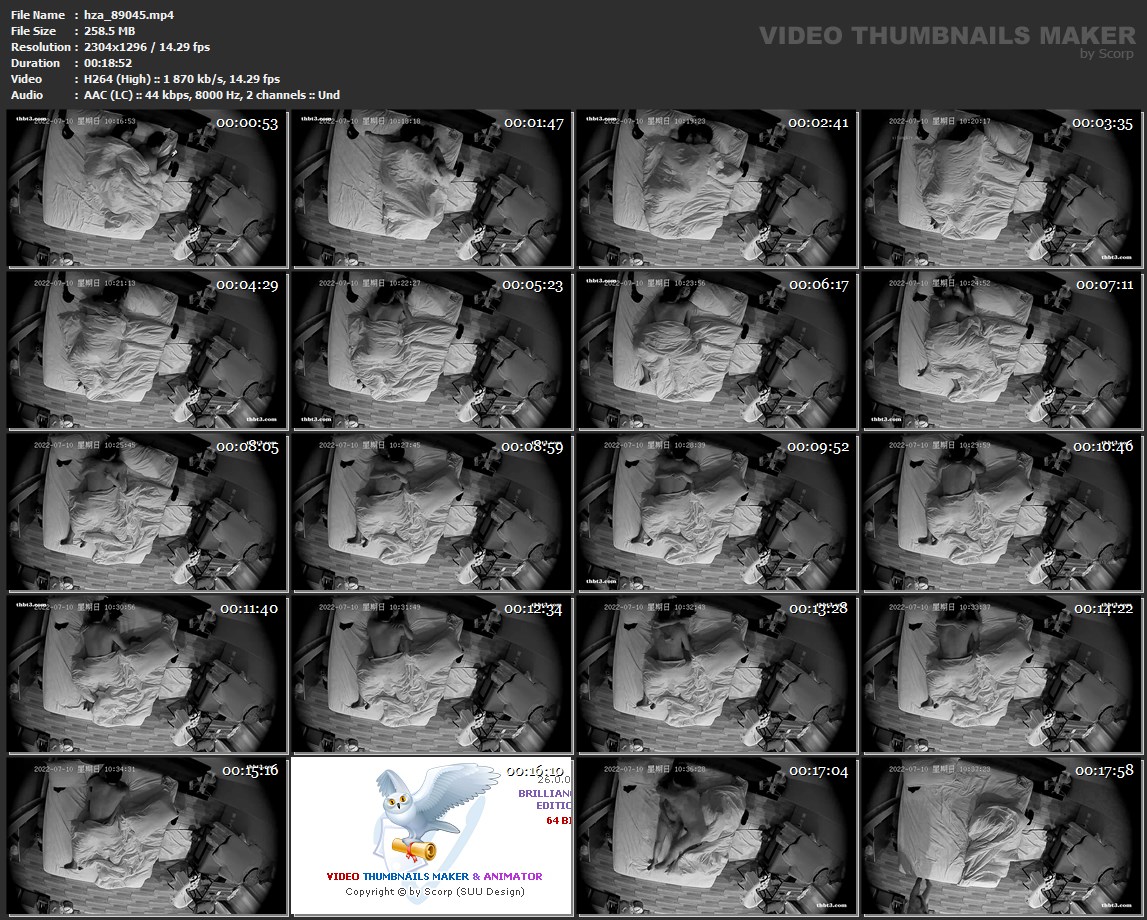Viewport: 1147px width, 920px height.
Task: Click the Duration label
Action: 35,64
